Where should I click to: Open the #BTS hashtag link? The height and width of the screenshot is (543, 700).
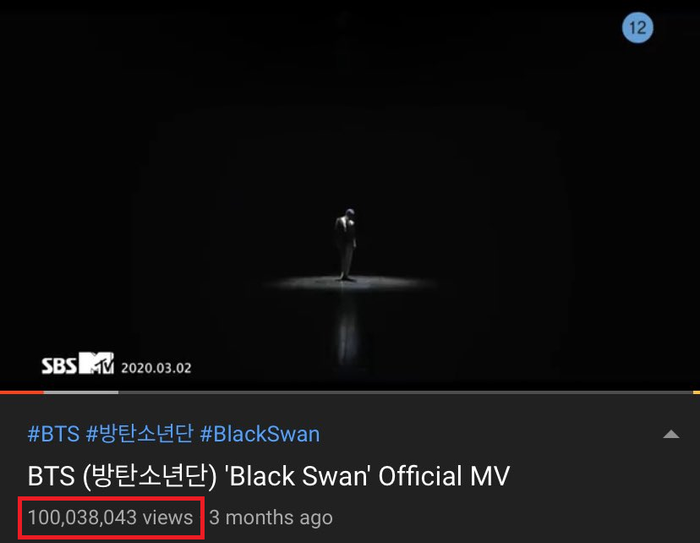point(54,434)
